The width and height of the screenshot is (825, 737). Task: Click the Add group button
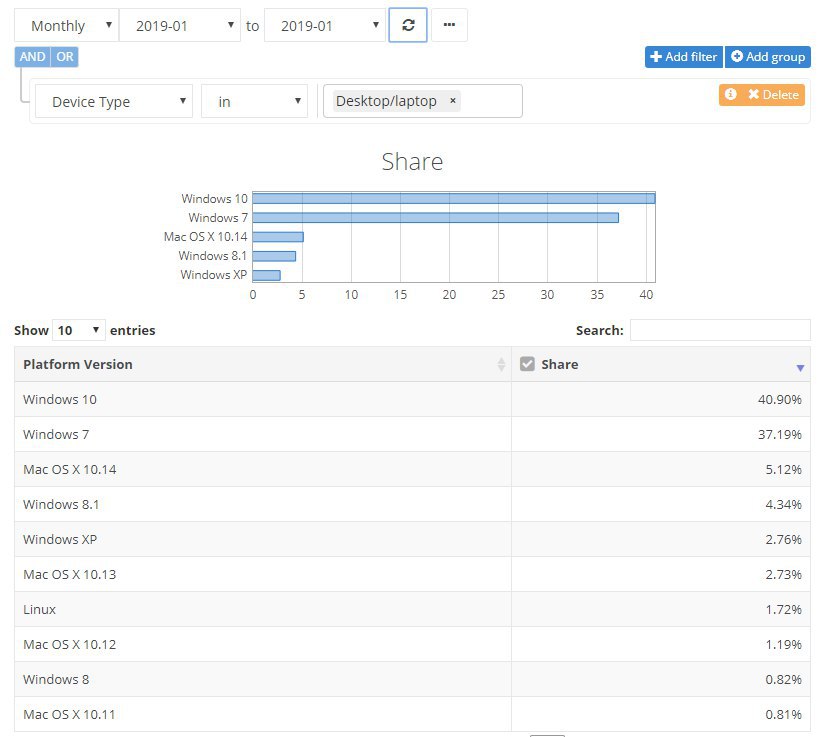tap(768, 57)
